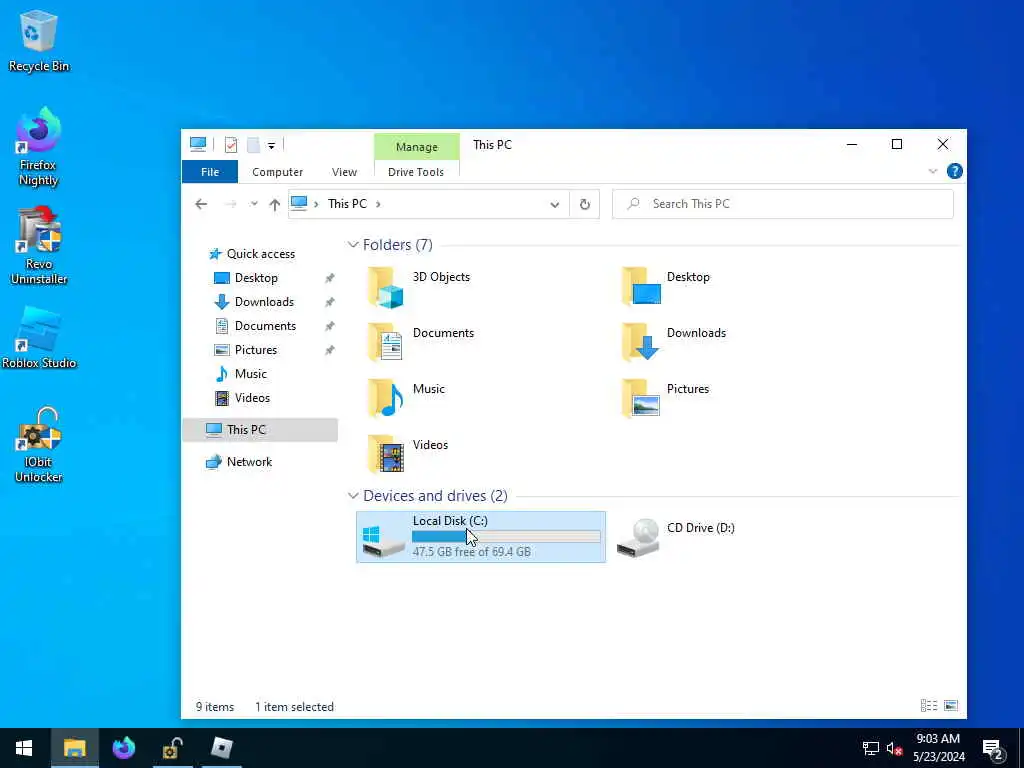Screen dimensions: 1024x768
Task: Open the recent locations dropdown arrow
Action: 253,204
